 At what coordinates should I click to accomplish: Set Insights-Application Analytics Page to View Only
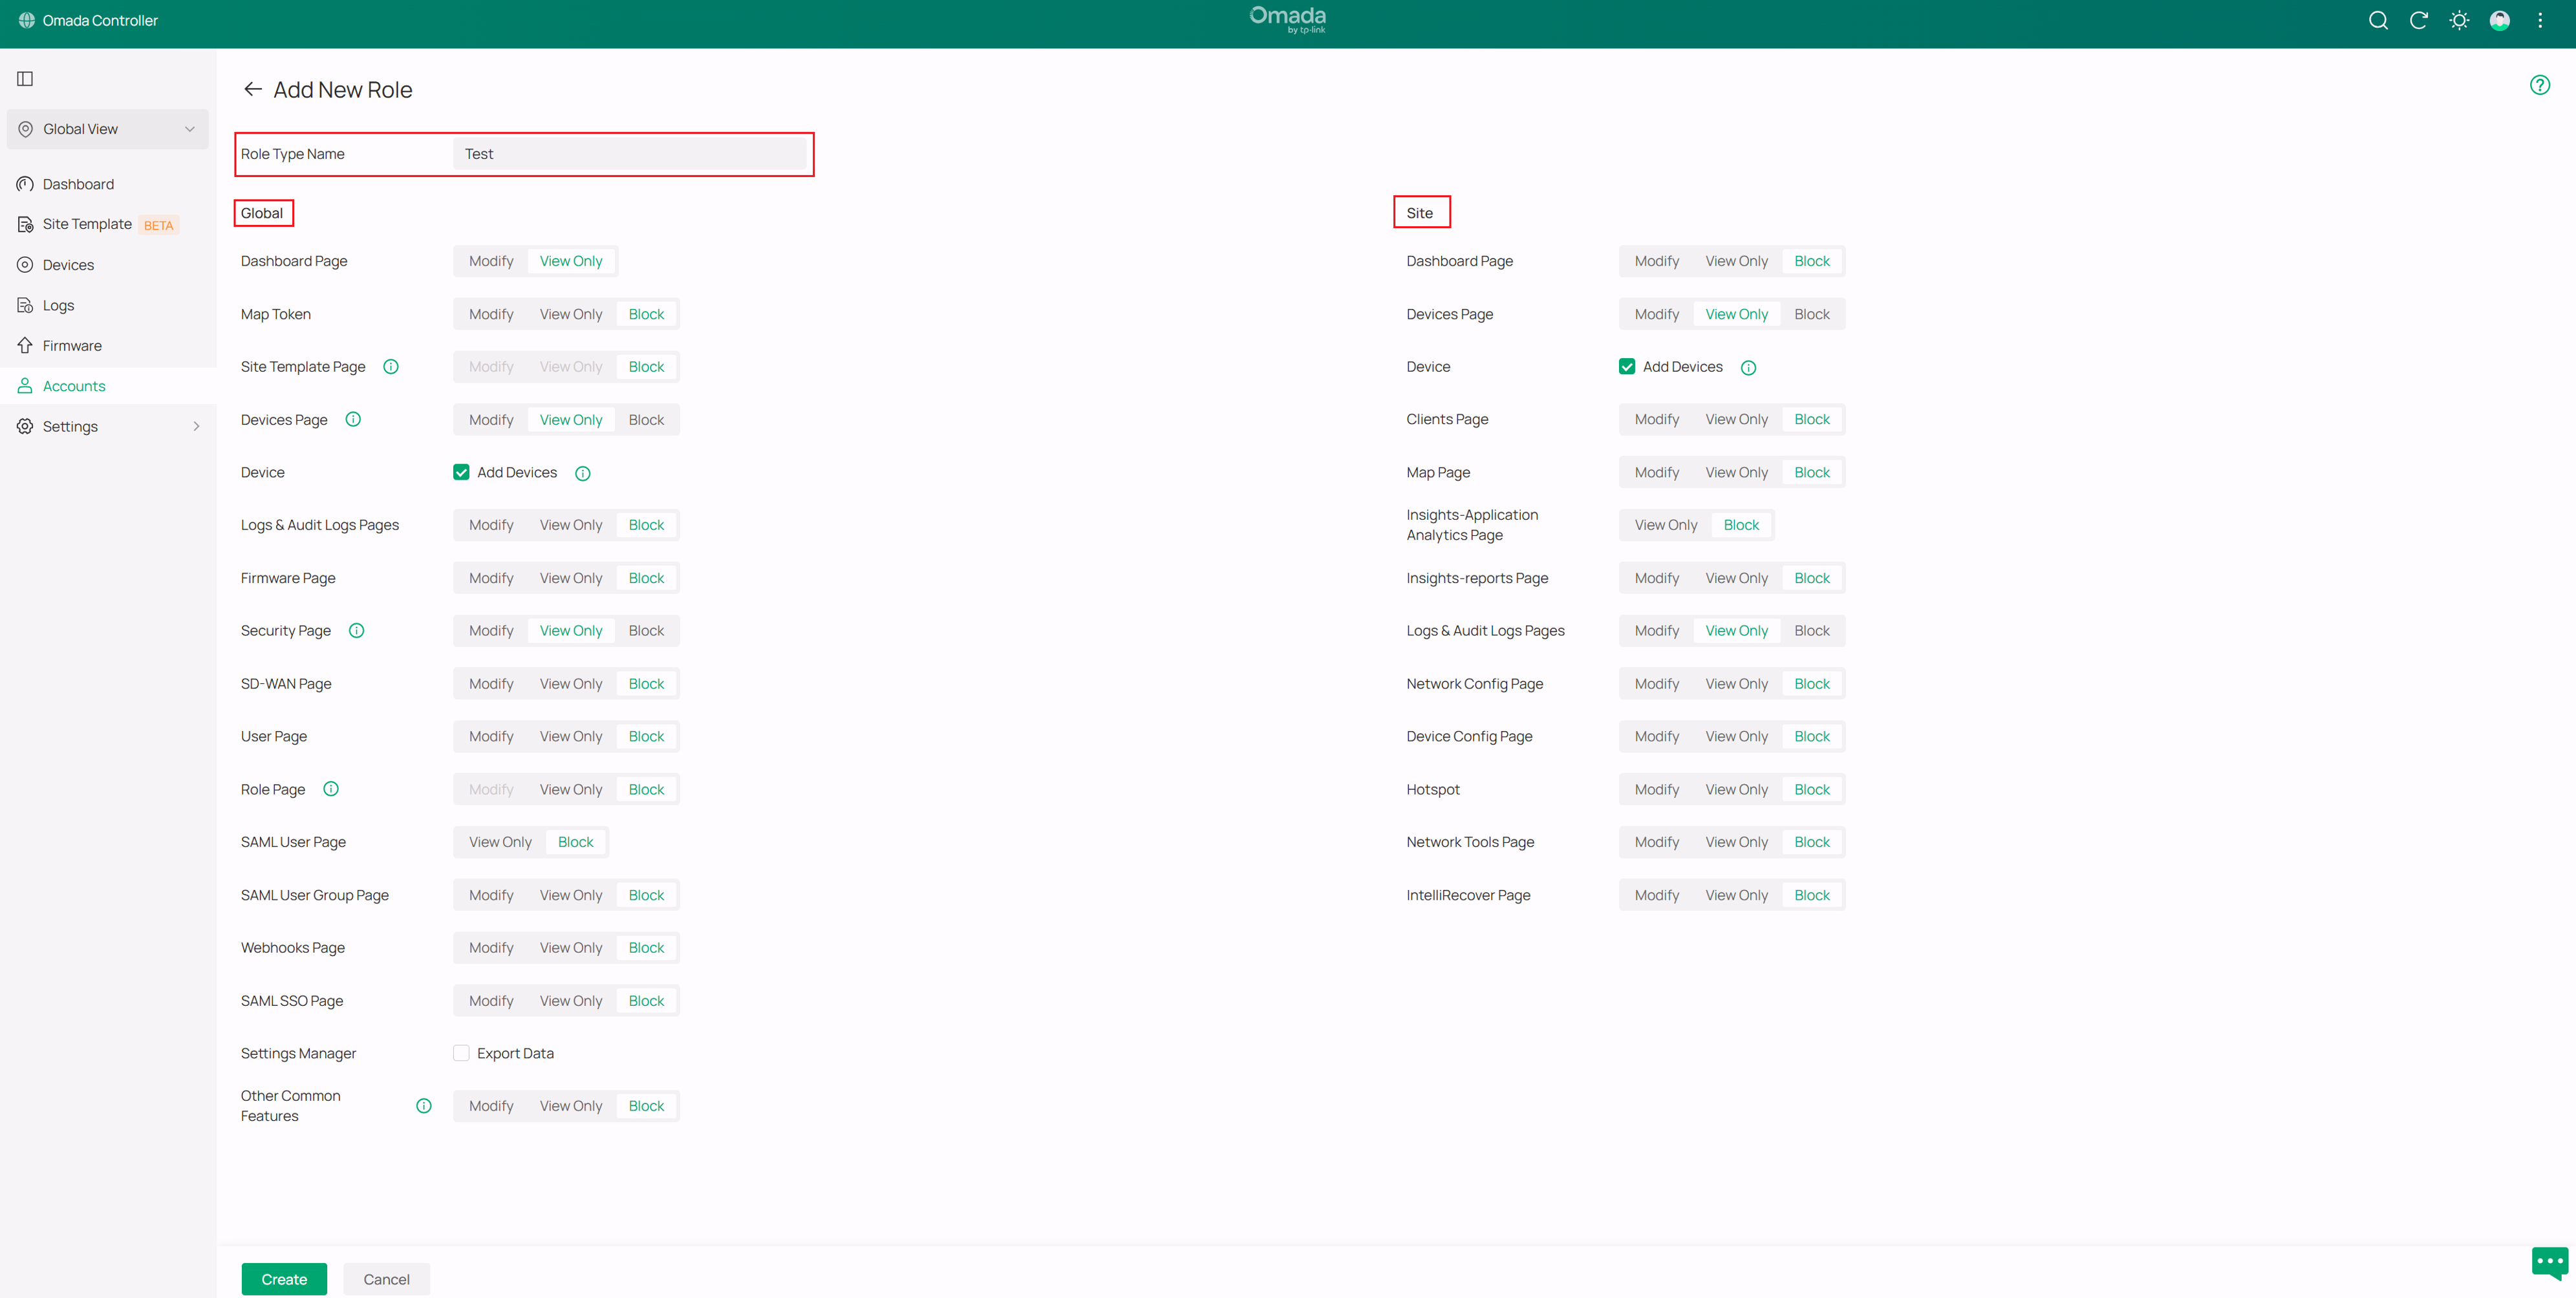[x=1666, y=525]
